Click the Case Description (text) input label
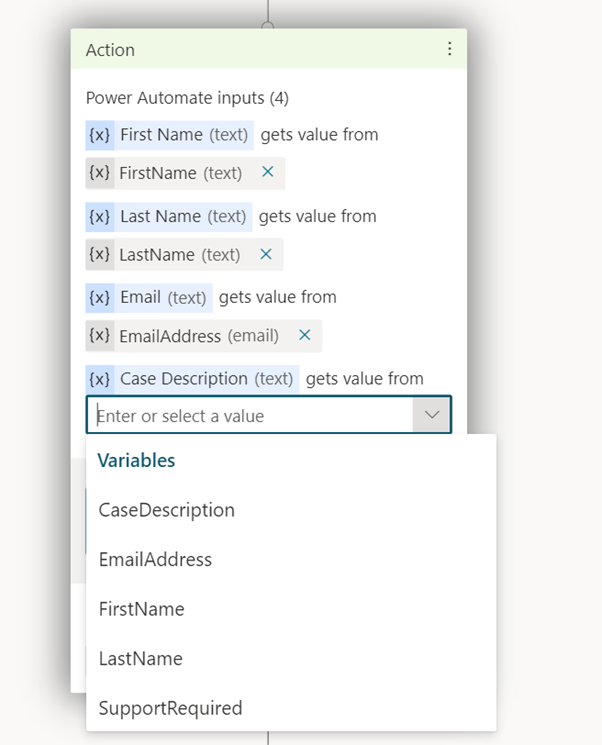Image resolution: width=602 pixels, height=745 pixels. [207, 379]
